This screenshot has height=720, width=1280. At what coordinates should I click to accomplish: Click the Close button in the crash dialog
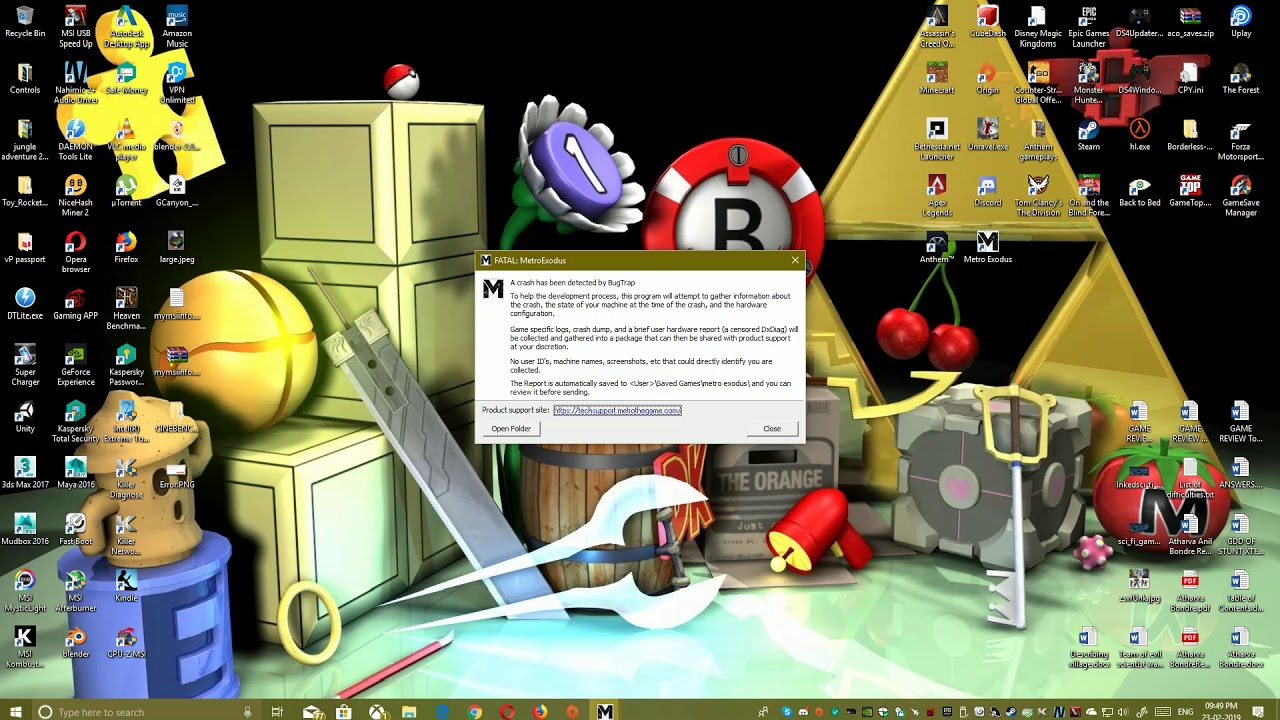pos(772,429)
